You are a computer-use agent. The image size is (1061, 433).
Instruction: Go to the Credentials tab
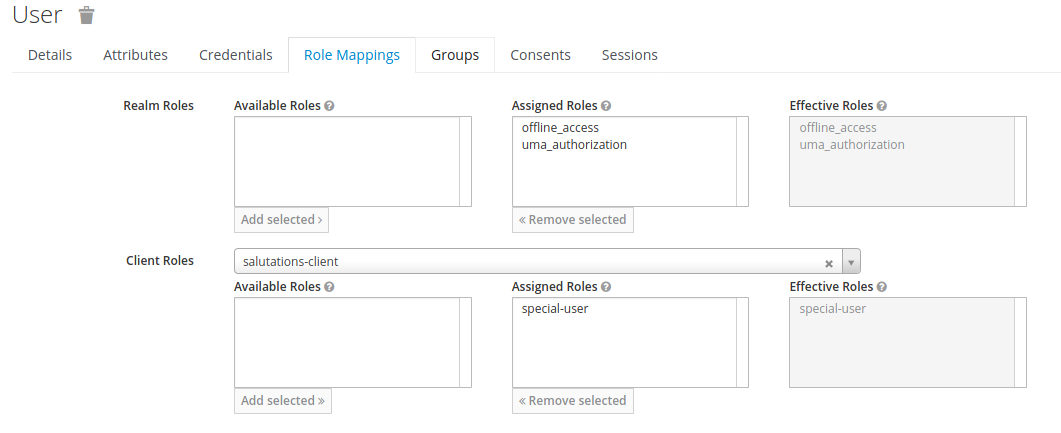coord(235,55)
